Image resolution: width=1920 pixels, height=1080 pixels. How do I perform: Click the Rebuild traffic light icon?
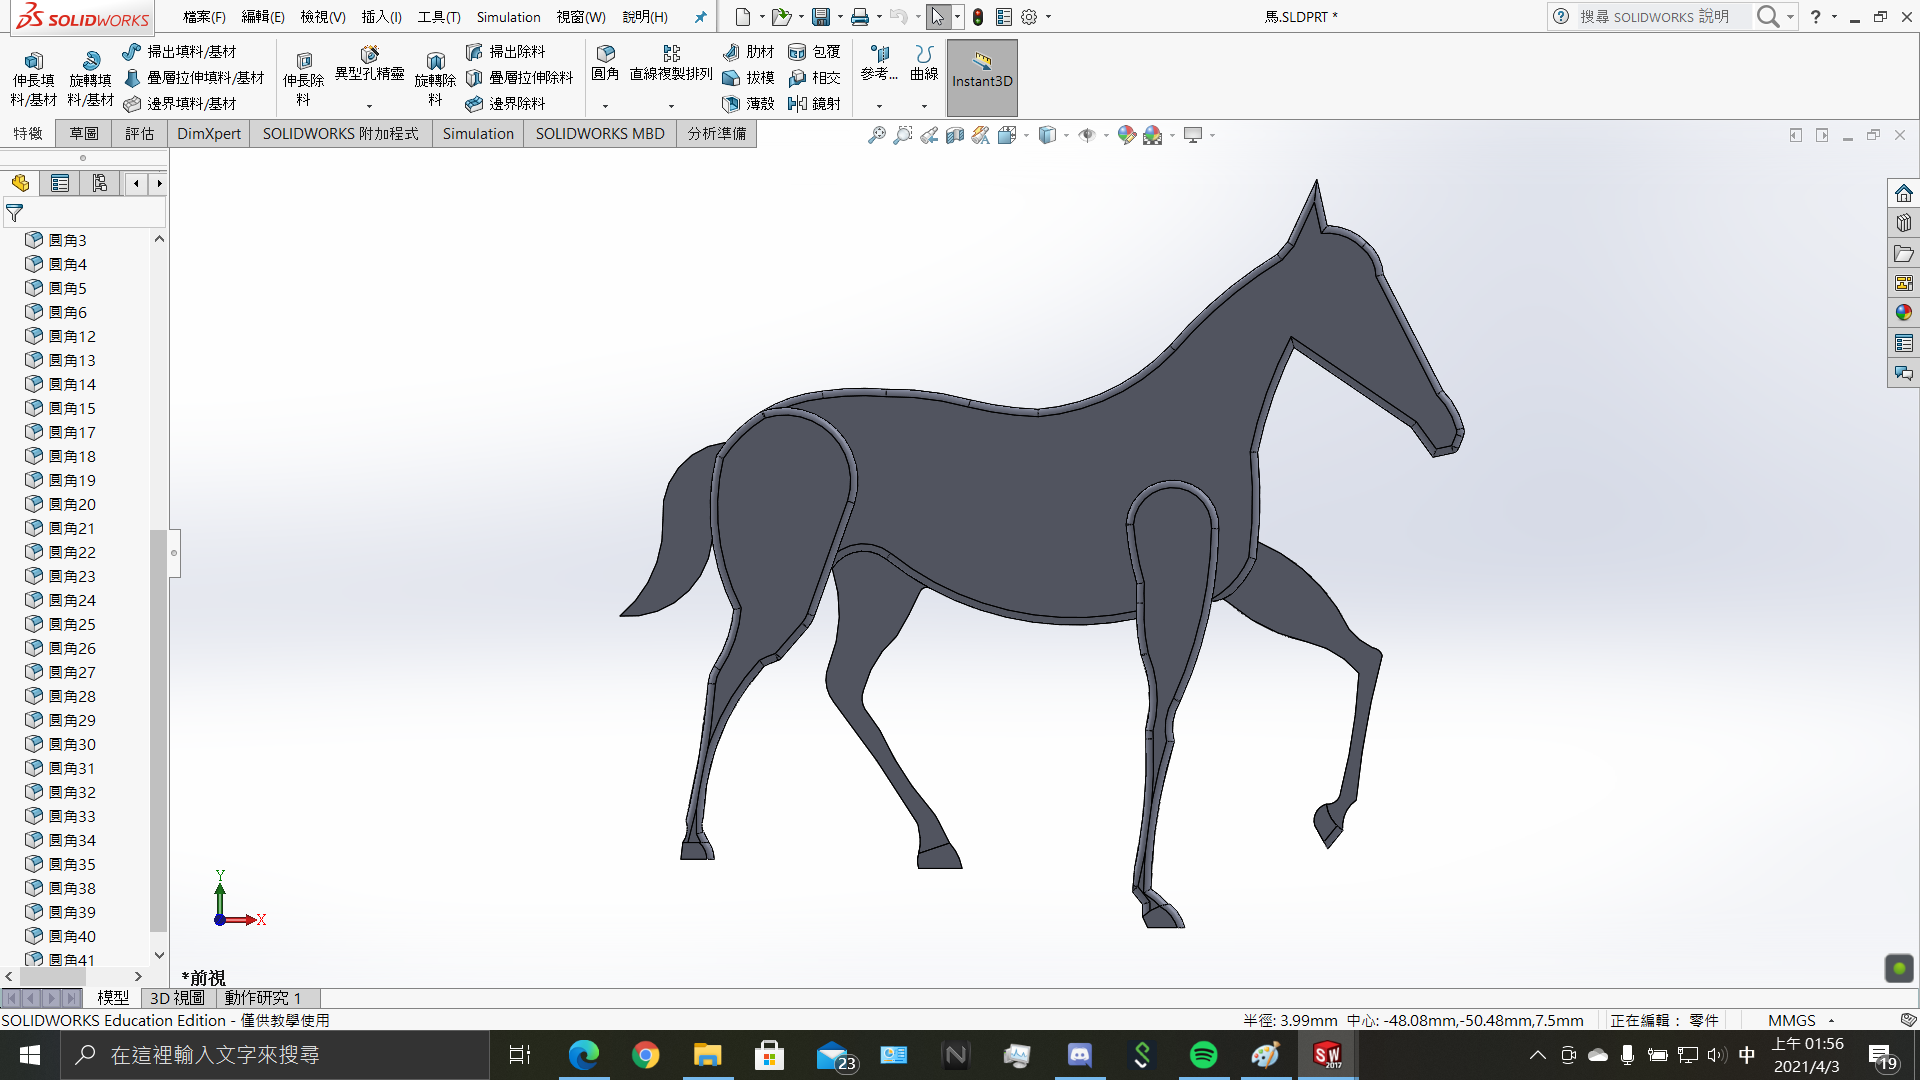point(978,17)
